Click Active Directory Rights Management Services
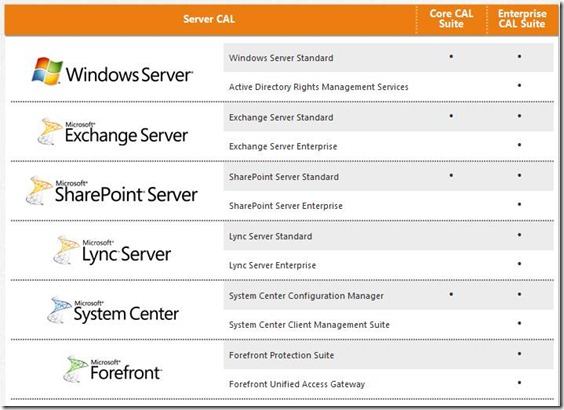This screenshot has width=564, height=410. (x=318, y=87)
